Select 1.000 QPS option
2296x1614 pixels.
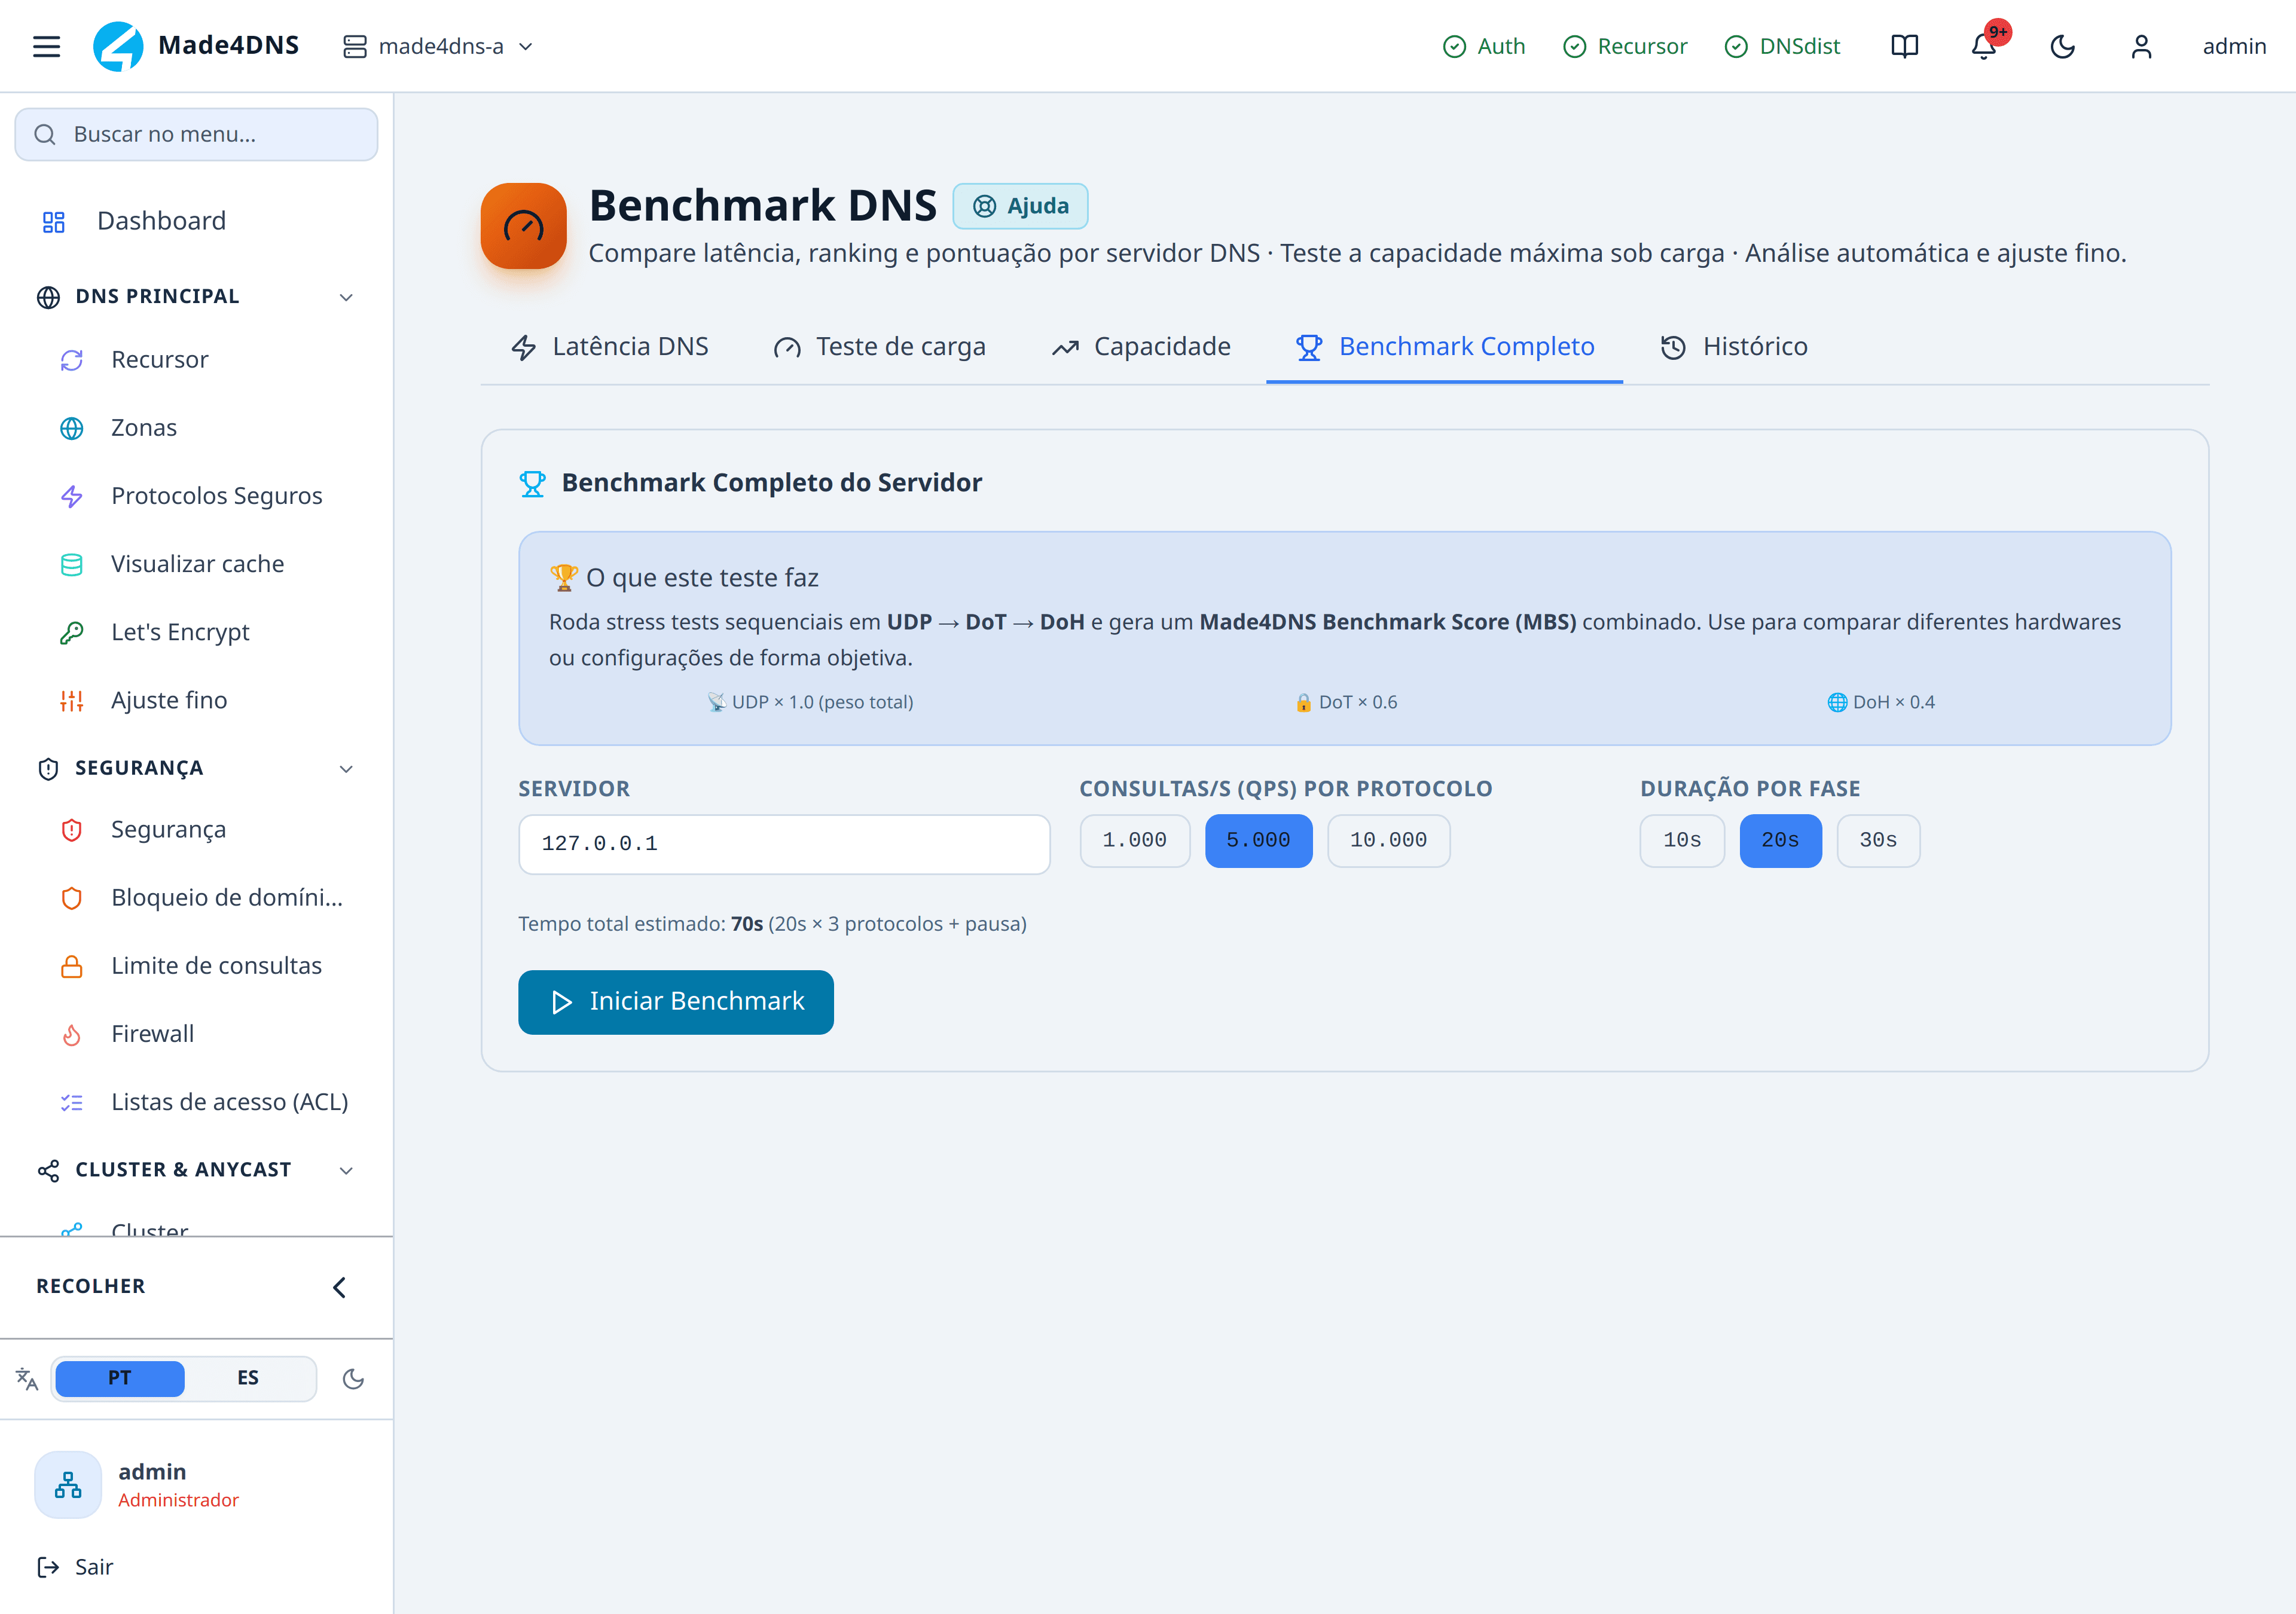tap(1135, 840)
